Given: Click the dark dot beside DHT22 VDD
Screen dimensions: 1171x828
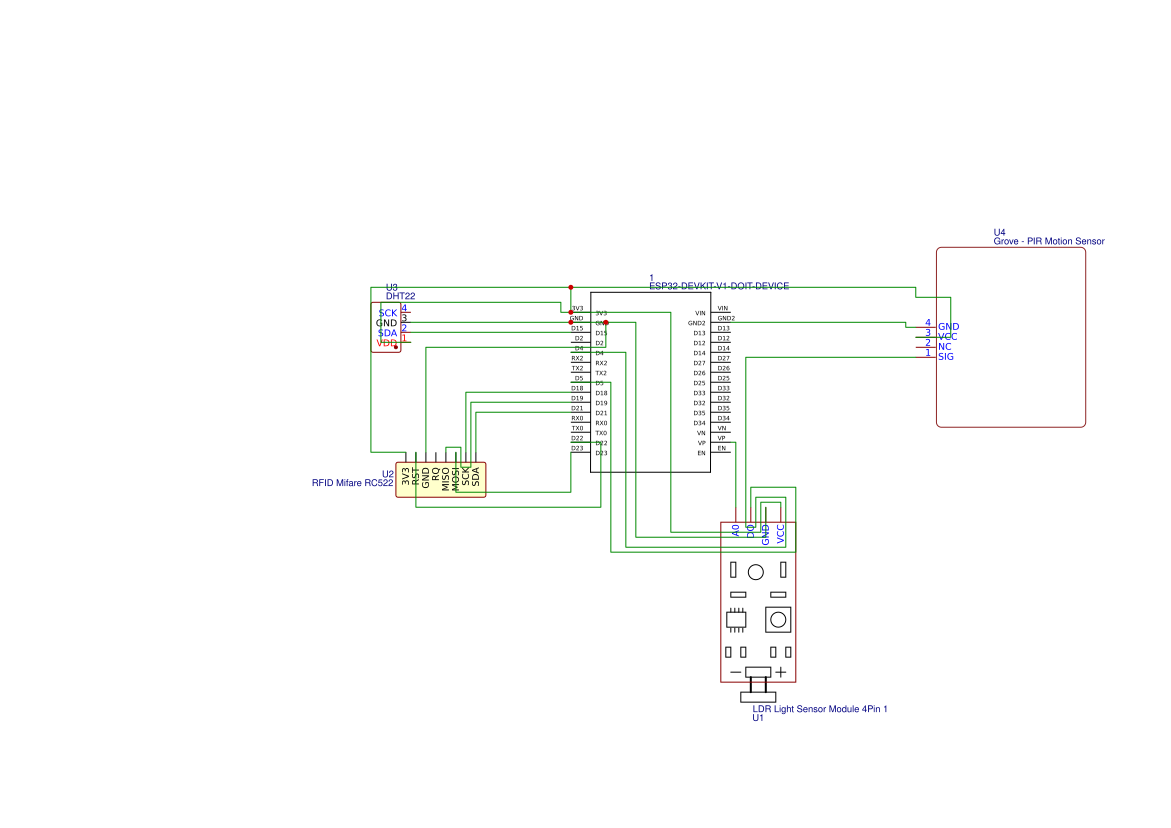Looking at the screenshot, I should [x=396, y=347].
